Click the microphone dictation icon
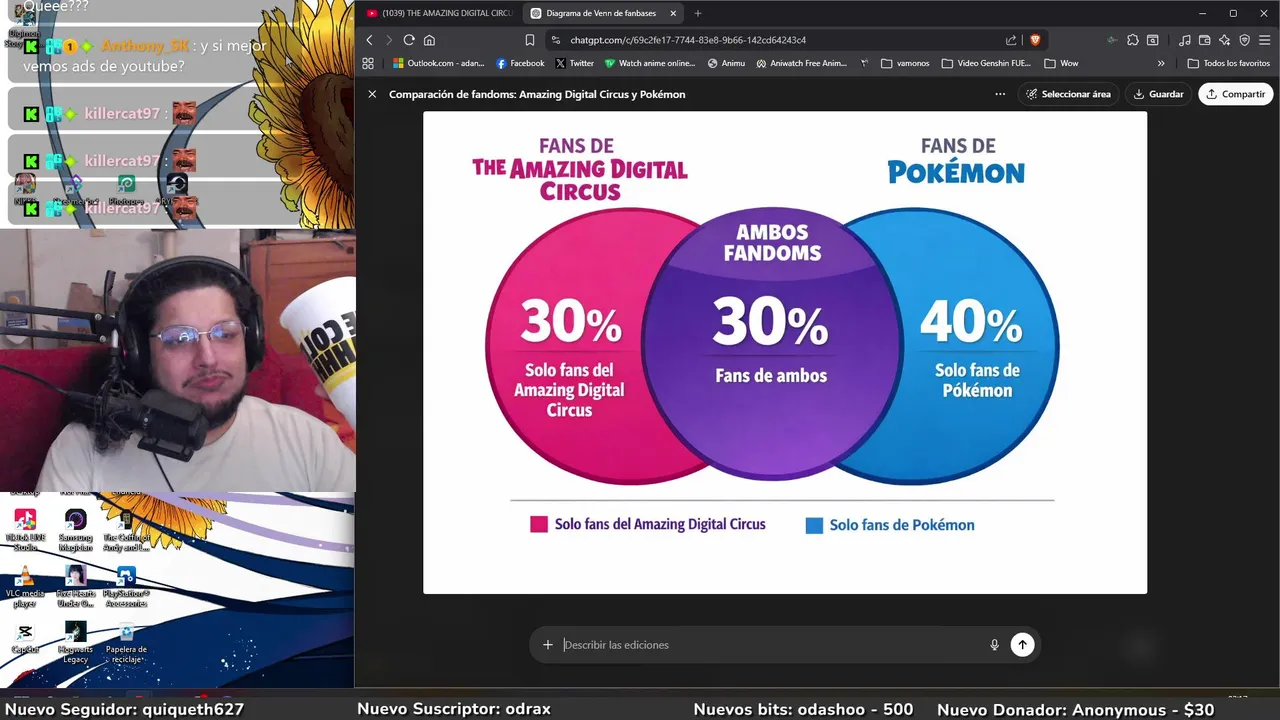This screenshot has width=1280, height=720. [994, 645]
